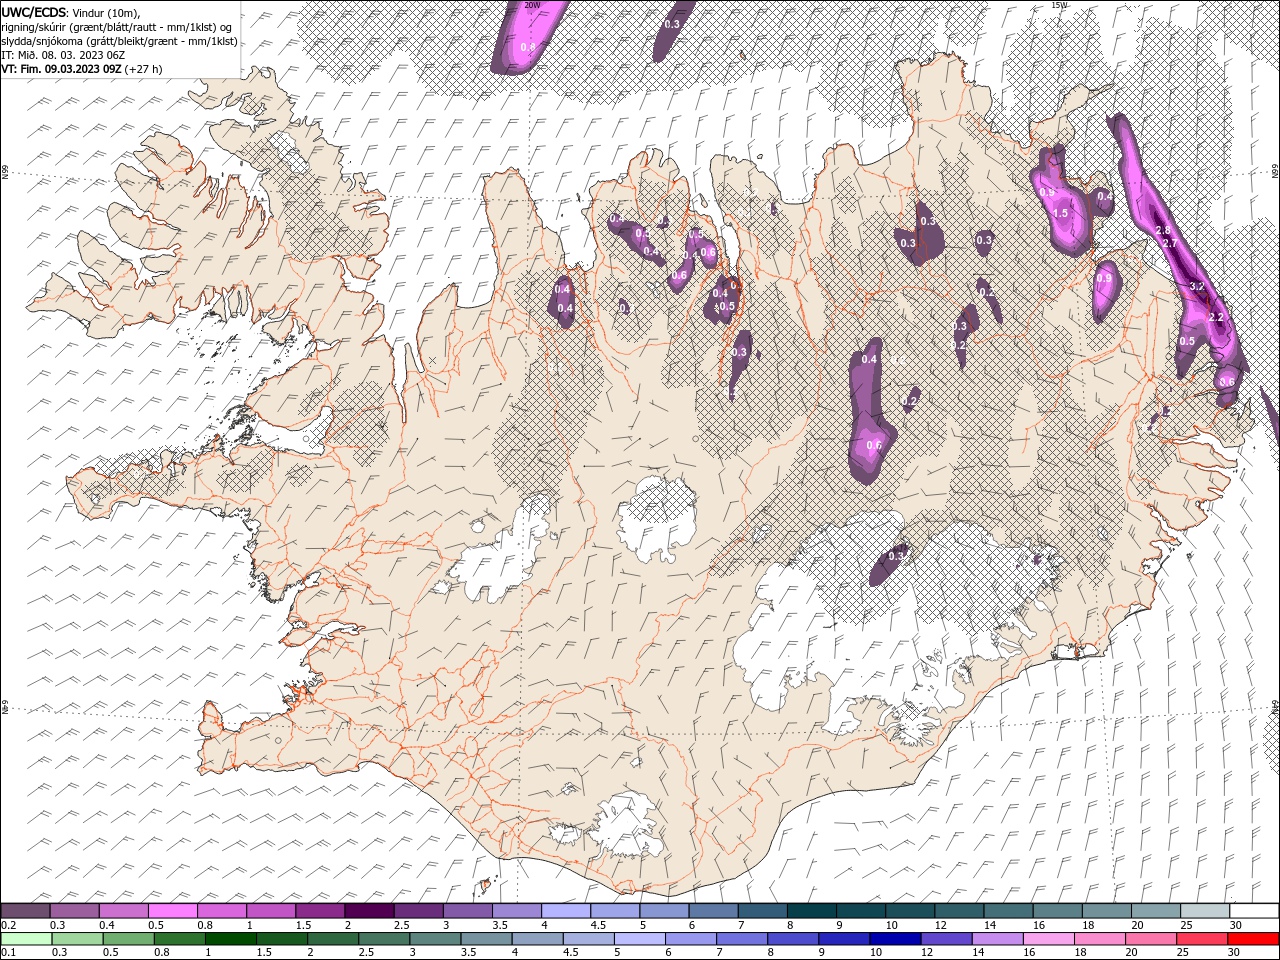This screenshot has width=1280, height=960.
Task: Pick the dusky mauve 0.2 swatch starting upper legend row
Action: [26, 911]
